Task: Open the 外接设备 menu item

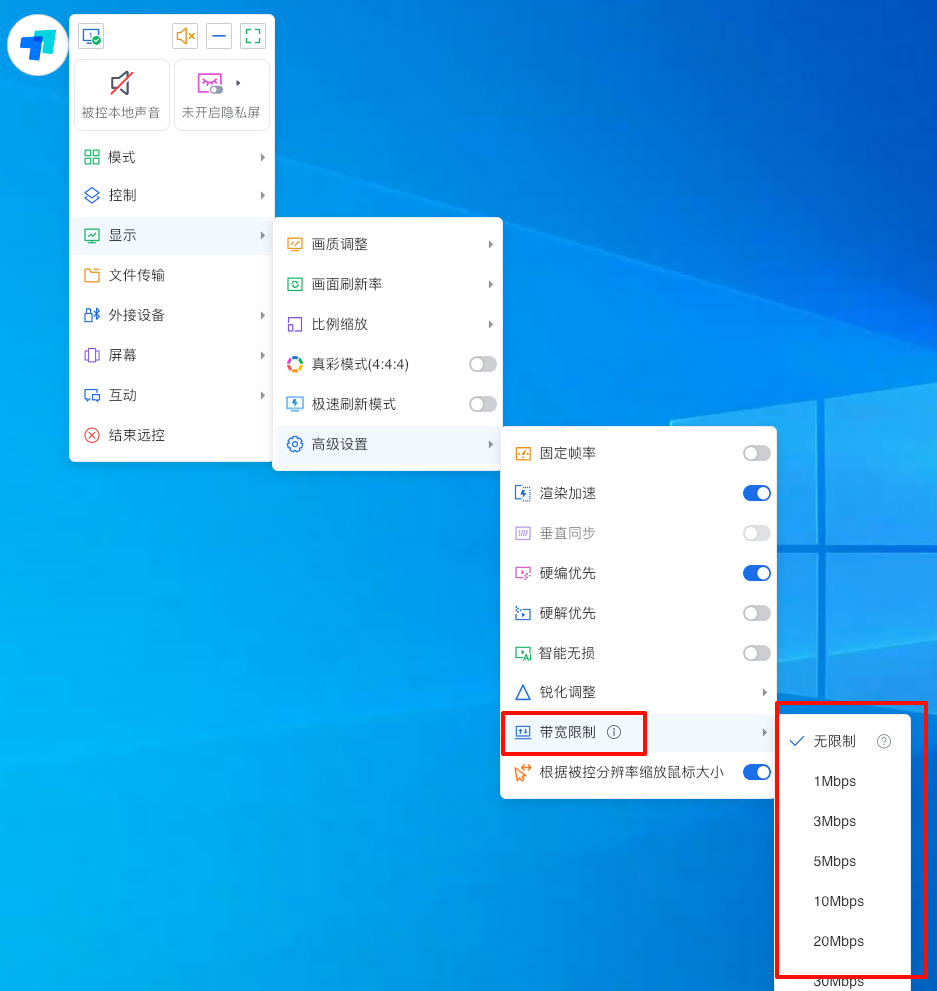Action: tap(136, 315)
